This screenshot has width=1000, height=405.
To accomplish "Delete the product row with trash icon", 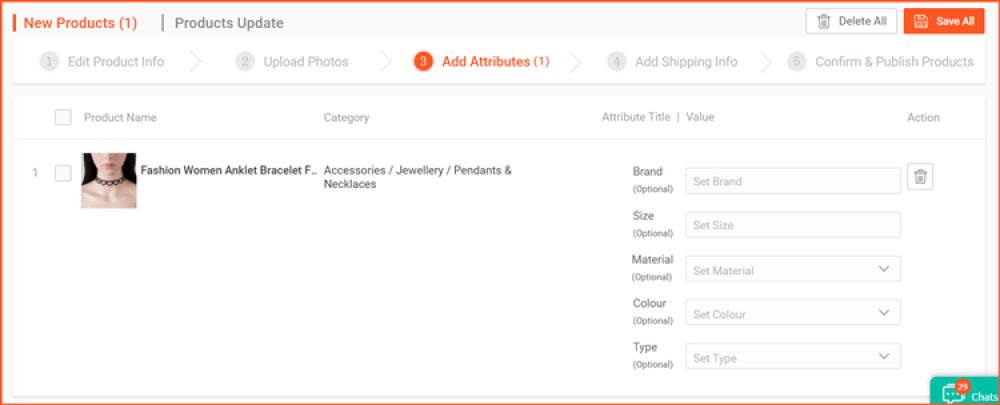I will pos(920,177).
